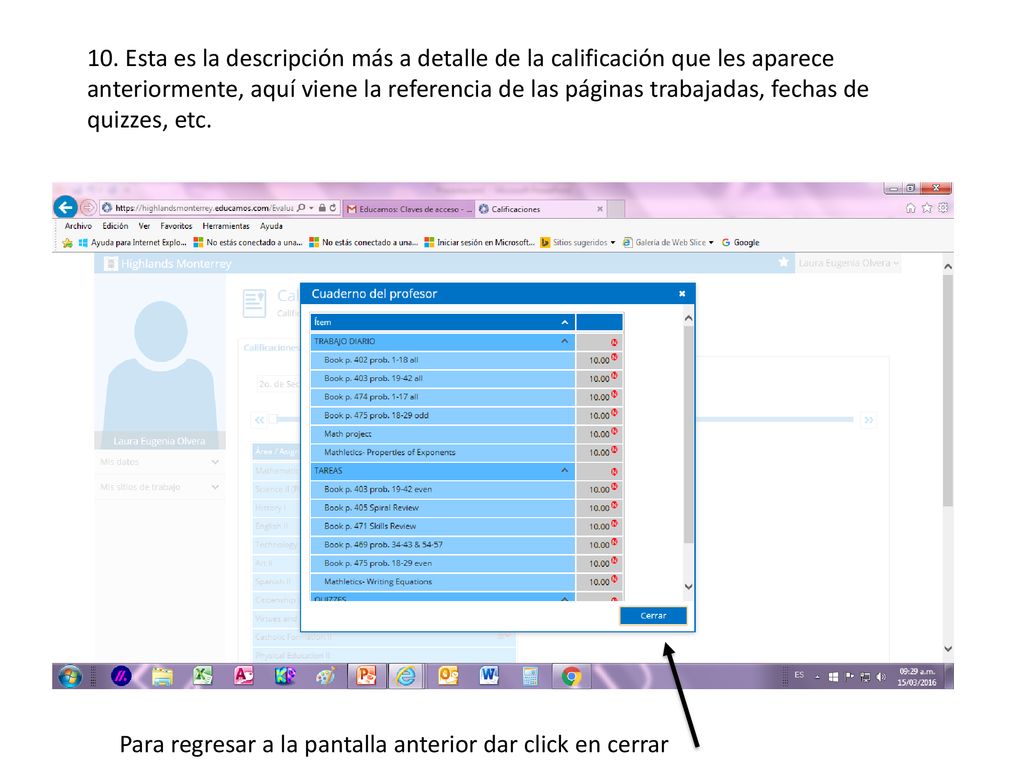
Task: Open Excel from the taskbar
Action: point(202,676)
